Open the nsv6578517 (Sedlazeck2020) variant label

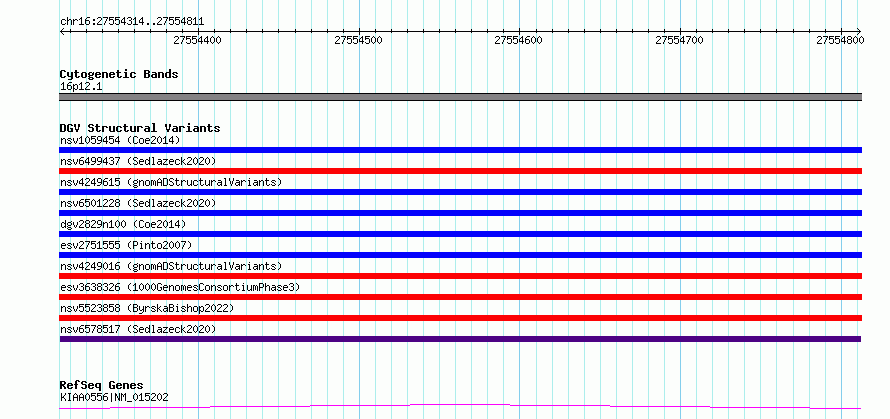point(138,329)
